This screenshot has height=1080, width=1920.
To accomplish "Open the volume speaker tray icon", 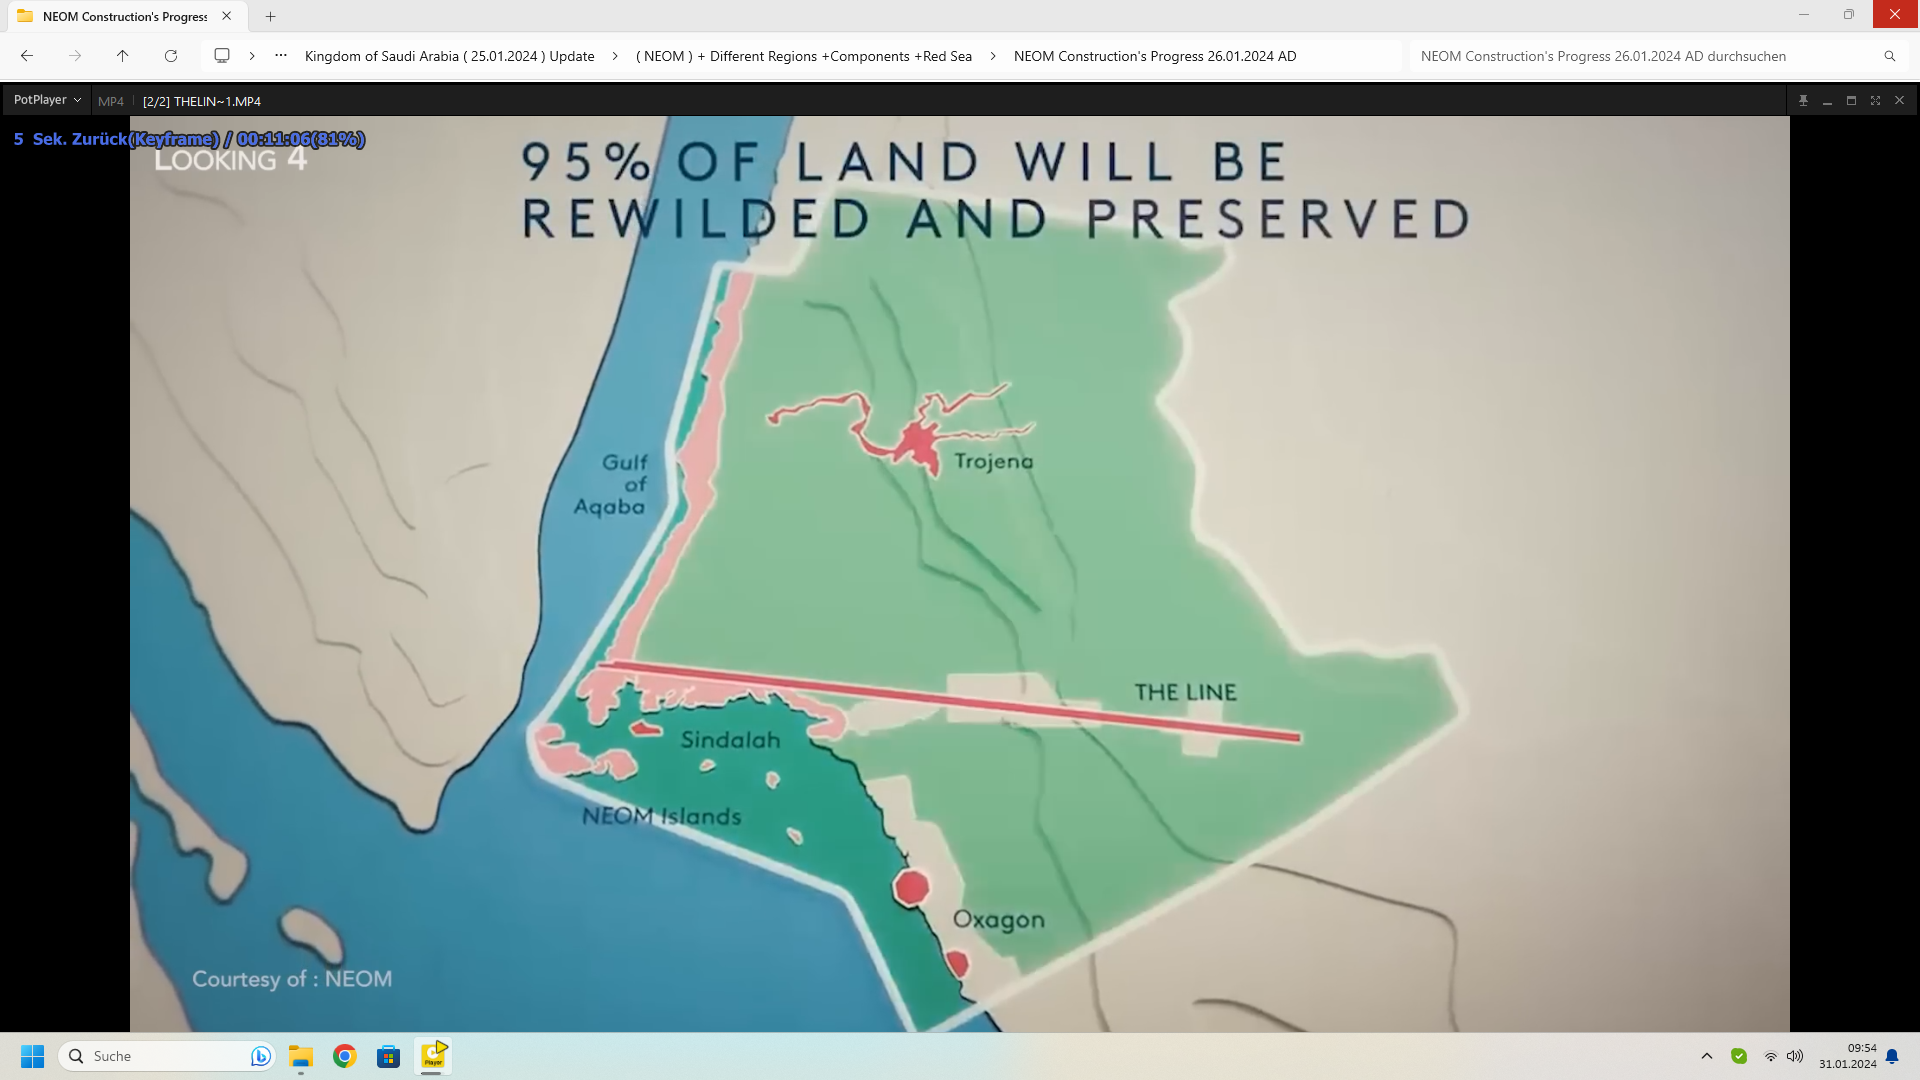I will coord(1795,1056).
